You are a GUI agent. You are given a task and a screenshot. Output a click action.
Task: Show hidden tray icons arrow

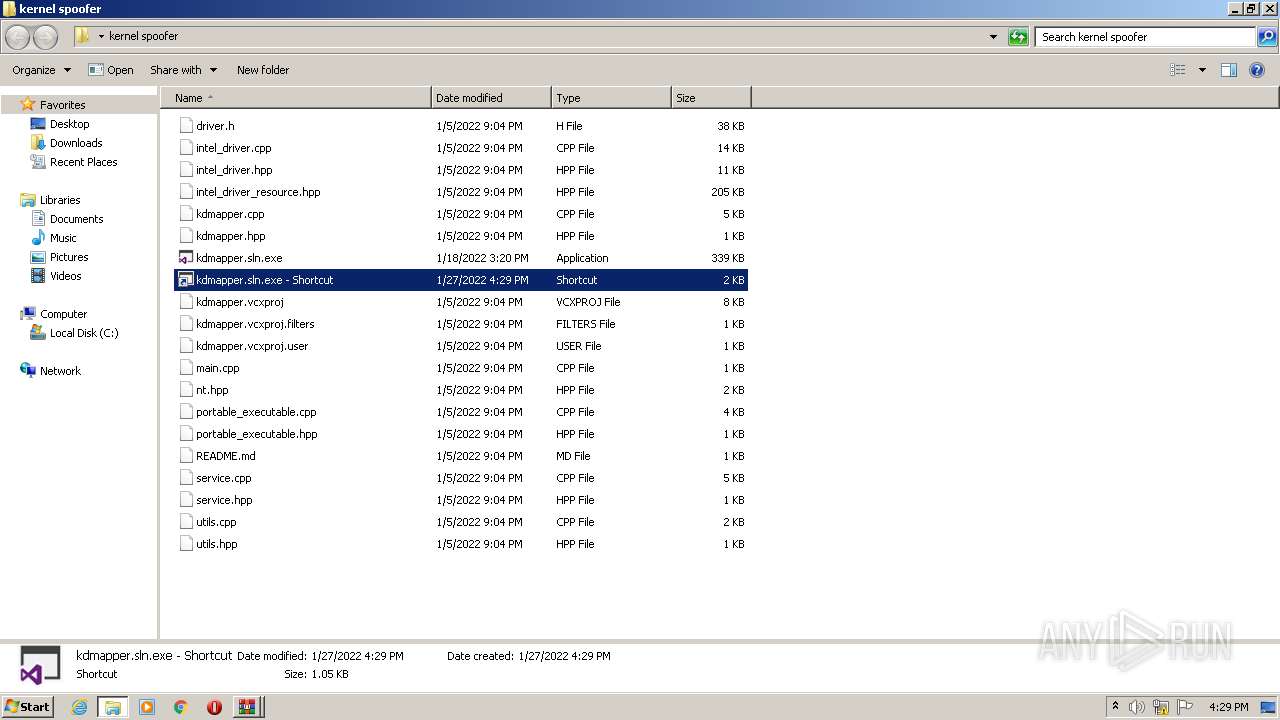(x=1115, y=707)
